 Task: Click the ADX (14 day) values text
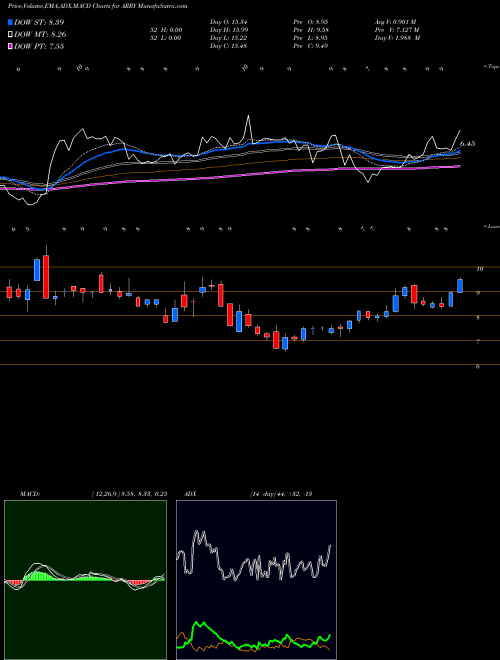pos(280,494)
